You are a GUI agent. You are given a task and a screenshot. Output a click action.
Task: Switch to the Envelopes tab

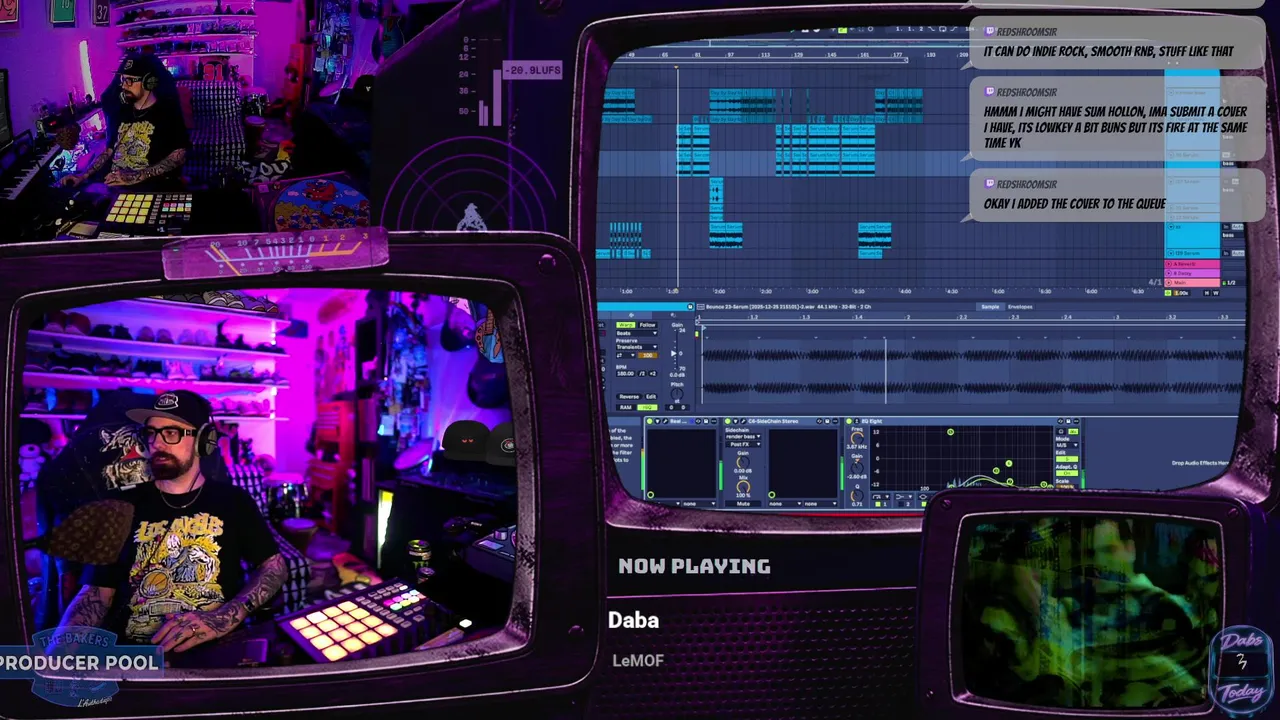tap(1020, 306)
